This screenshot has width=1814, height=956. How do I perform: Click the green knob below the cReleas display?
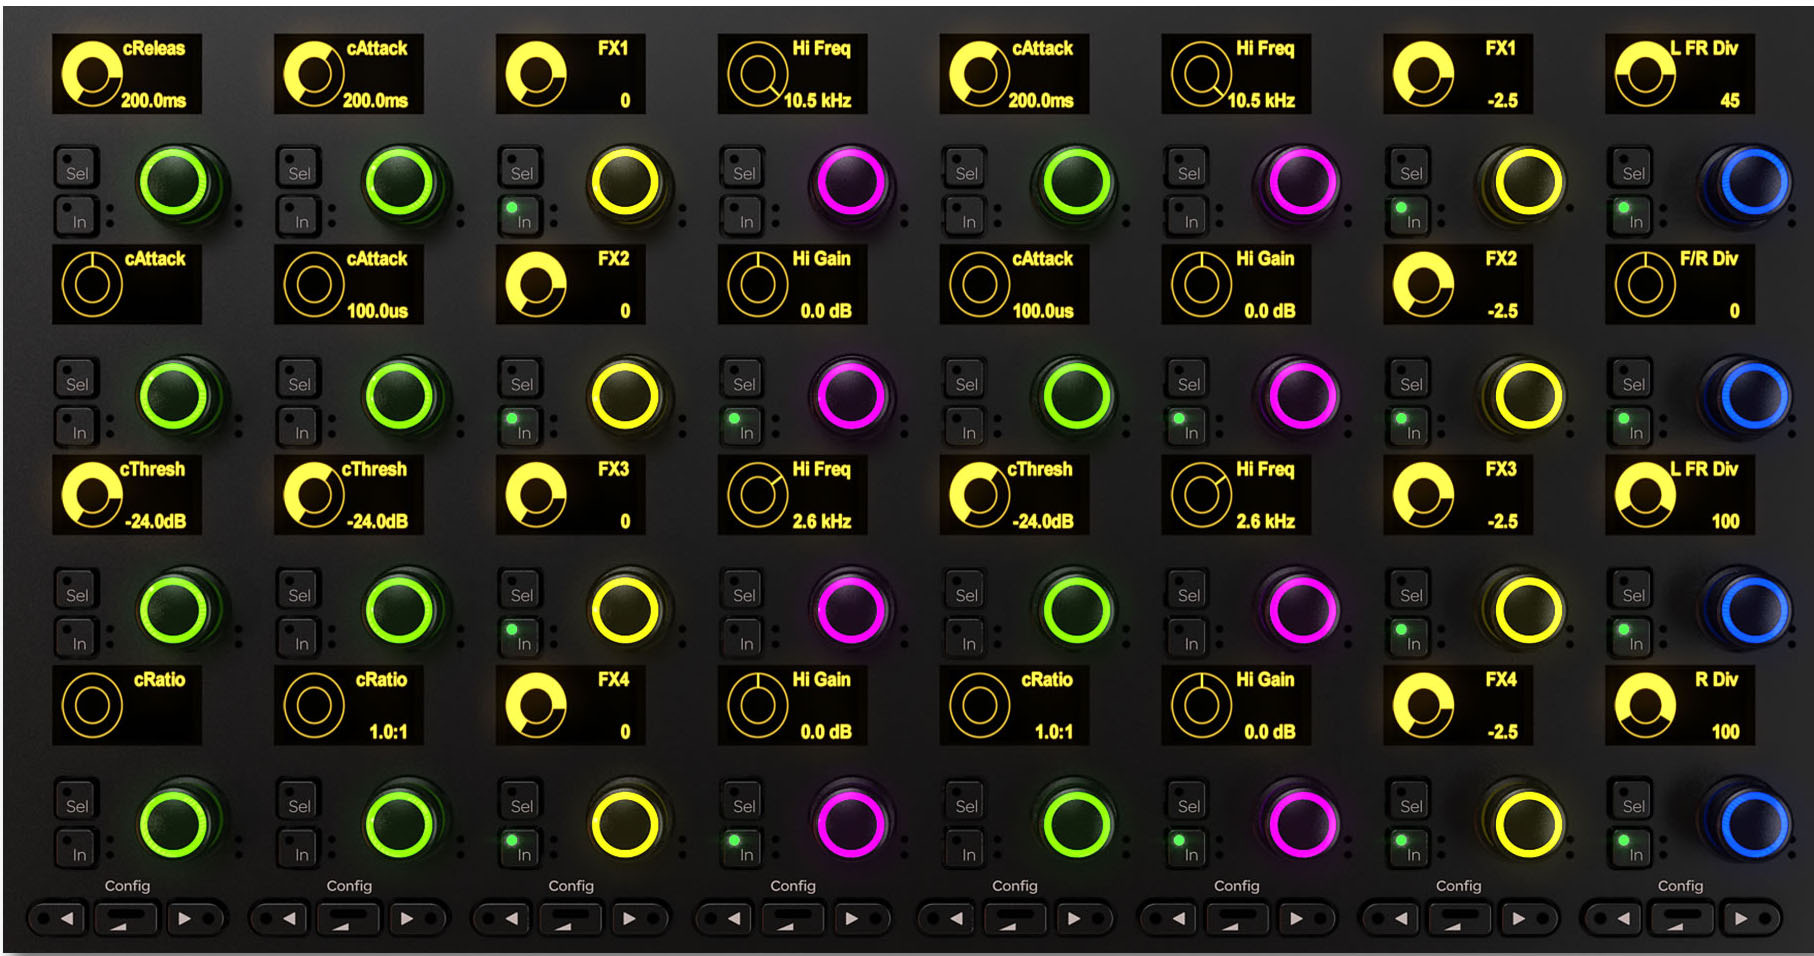pyautogui.click(x=174, y=184)
